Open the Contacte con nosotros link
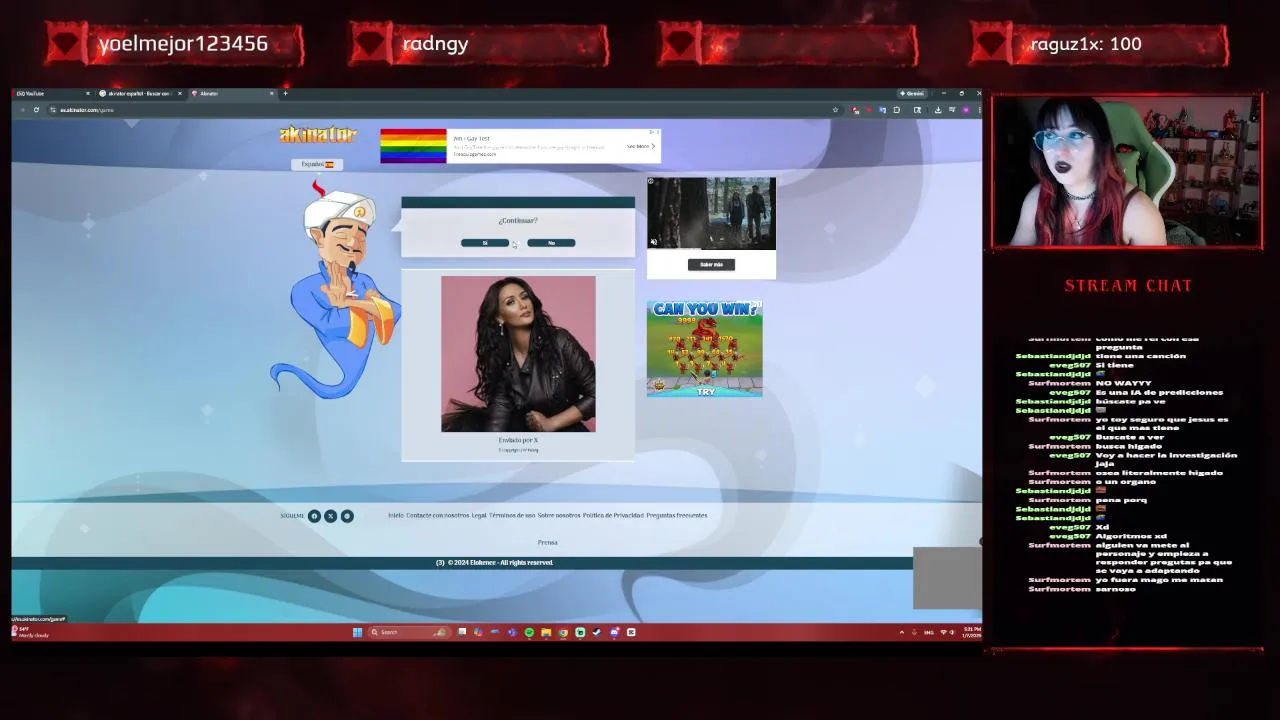 [437, 516]
